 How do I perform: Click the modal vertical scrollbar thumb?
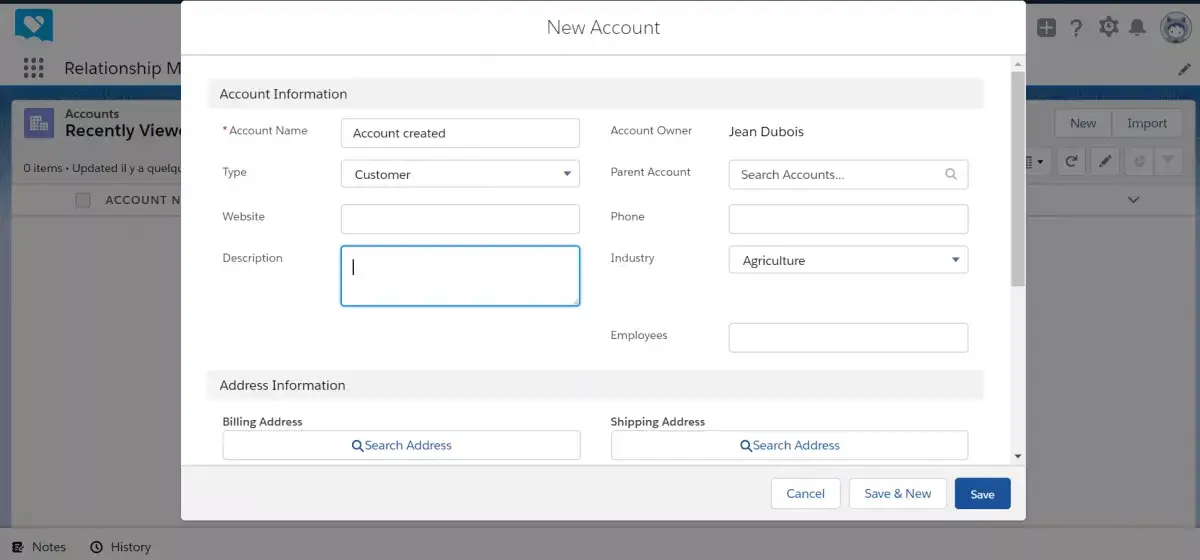coord(1018,178)
